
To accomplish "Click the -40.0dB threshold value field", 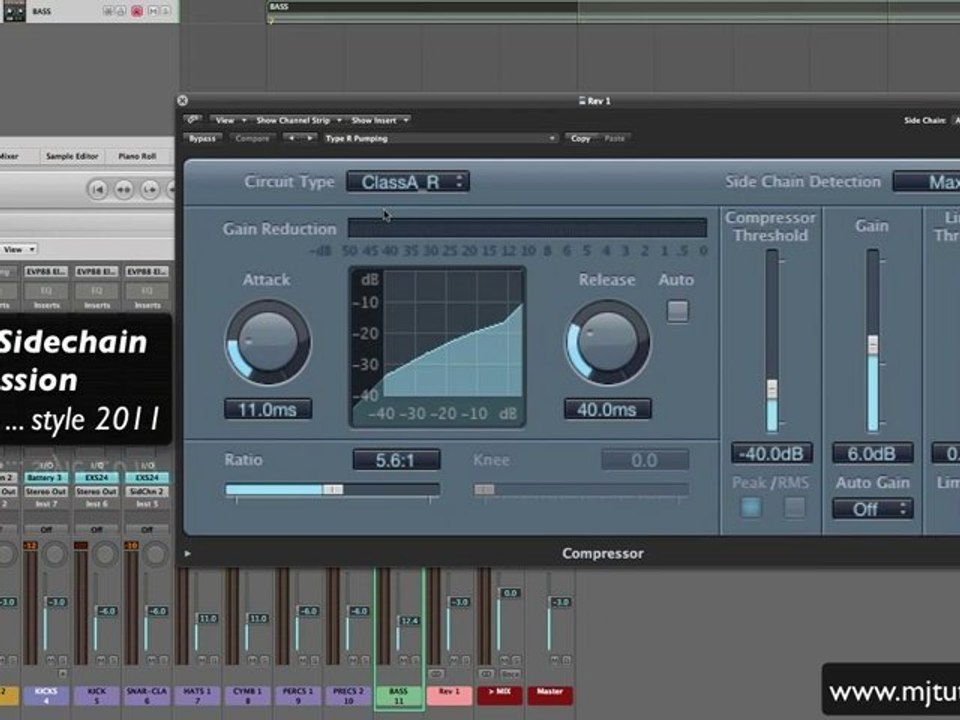I will [771, 454].
